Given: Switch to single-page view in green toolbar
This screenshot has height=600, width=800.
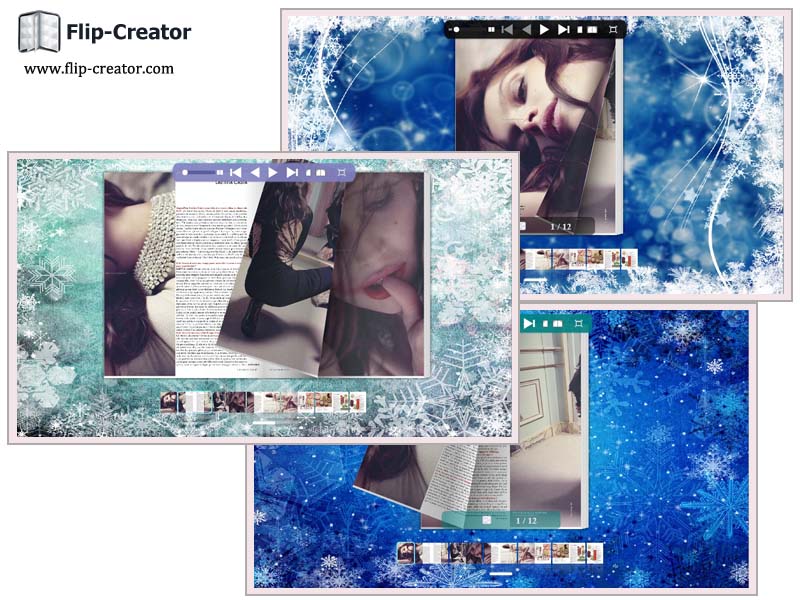Looking at the screenshot, I should pyautogui.click(x=545, y=324).
